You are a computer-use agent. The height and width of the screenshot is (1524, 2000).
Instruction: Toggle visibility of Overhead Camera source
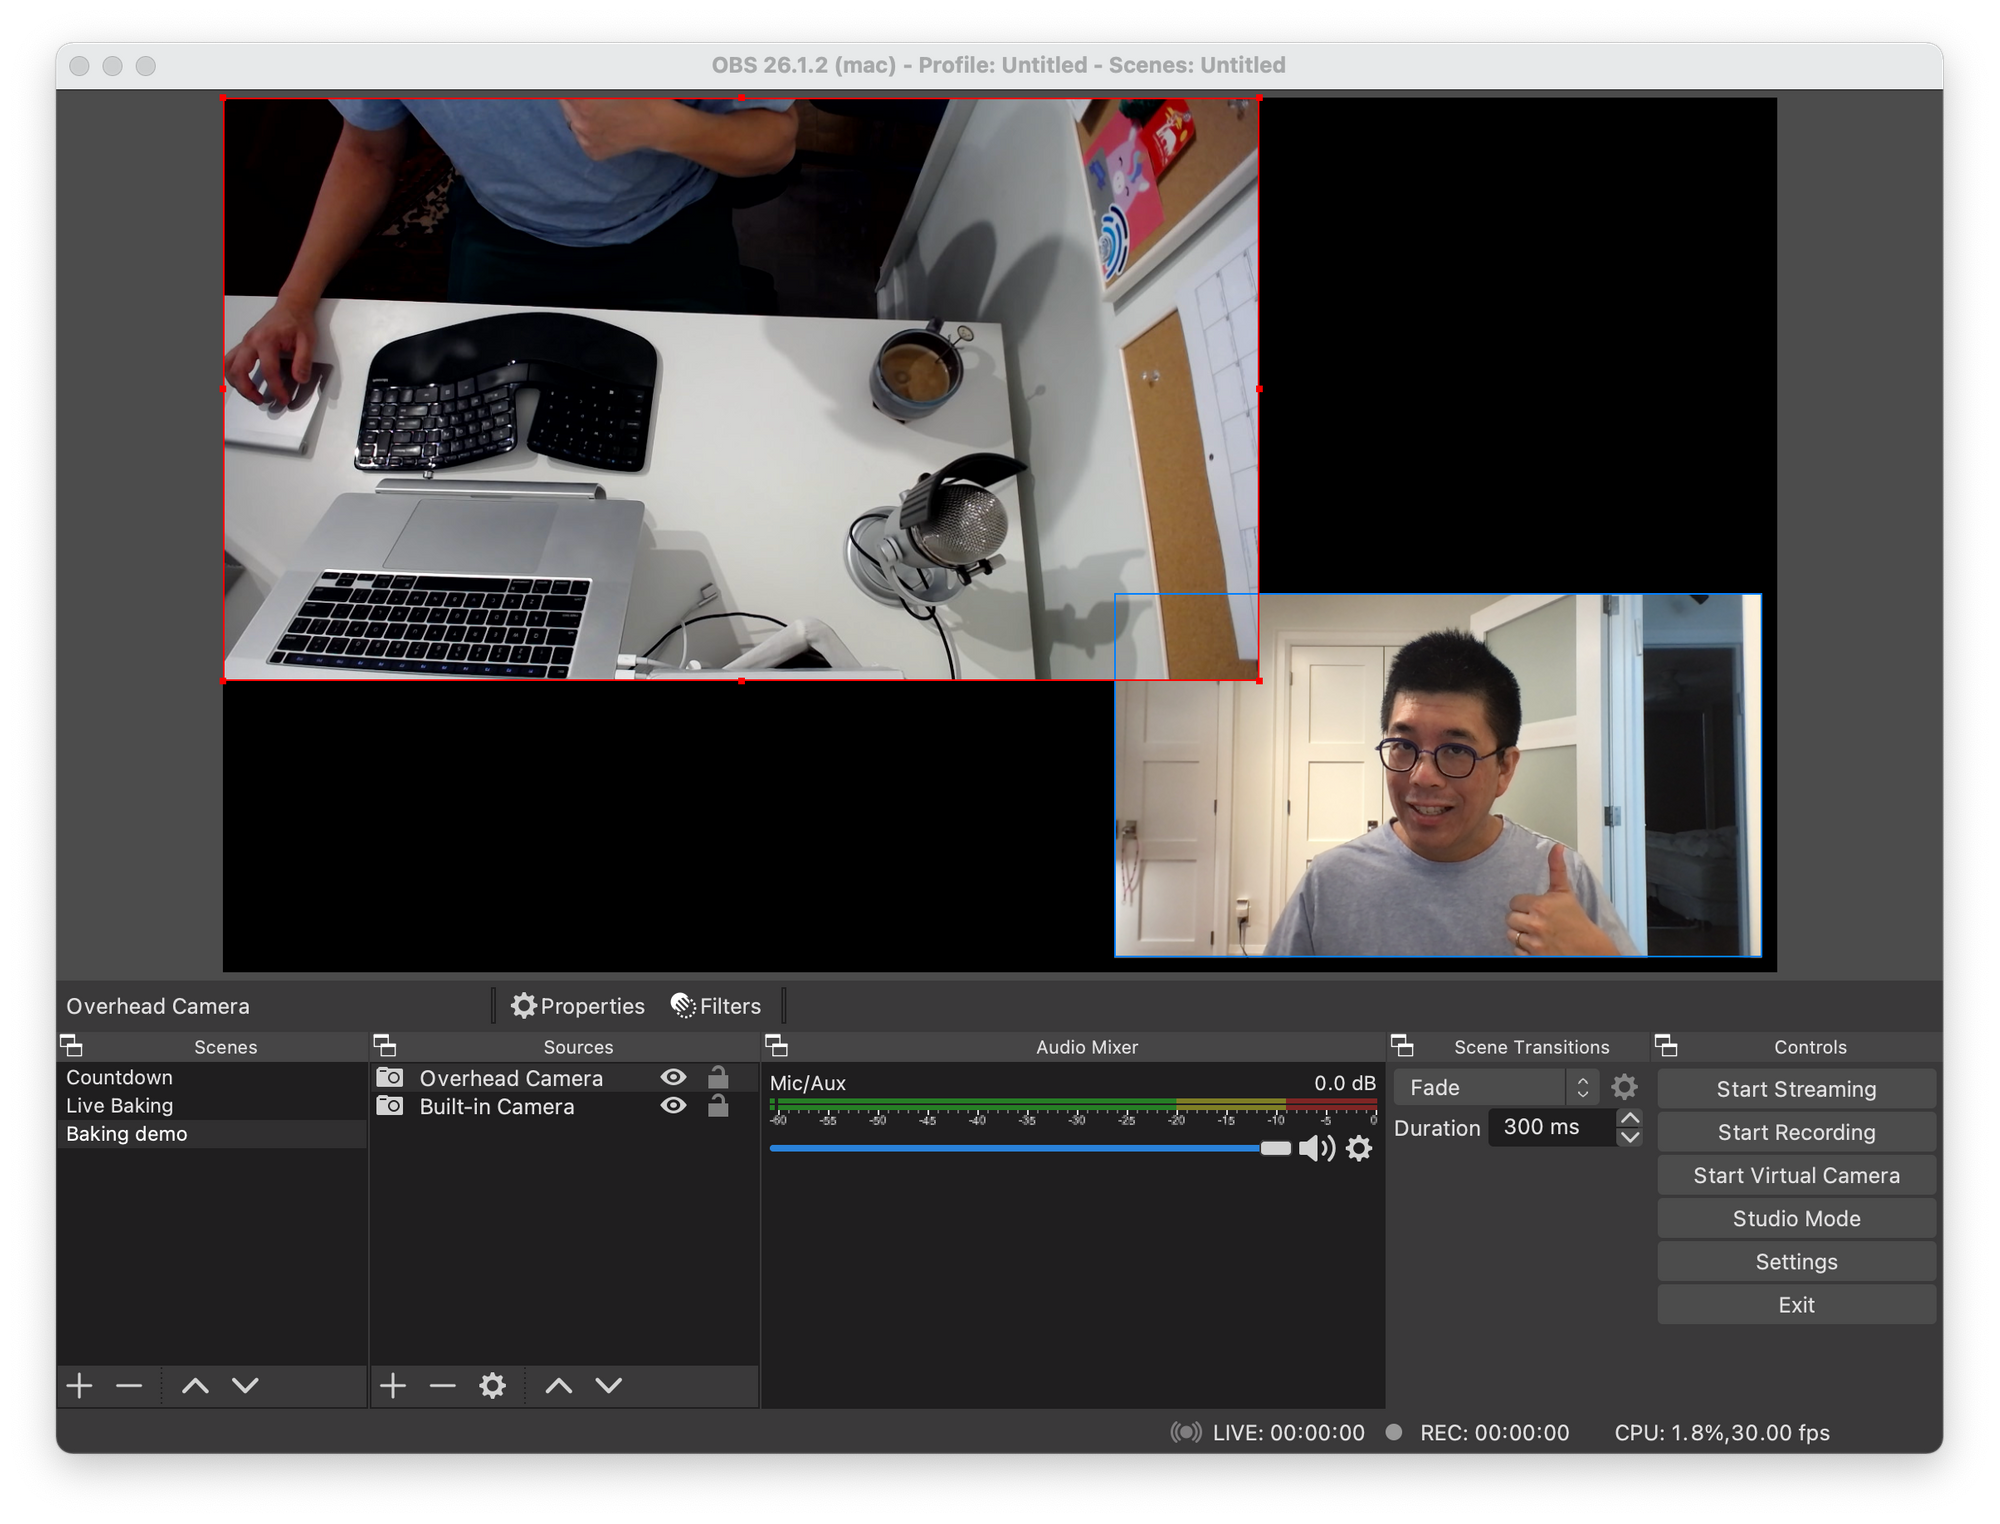point(674,1077)
